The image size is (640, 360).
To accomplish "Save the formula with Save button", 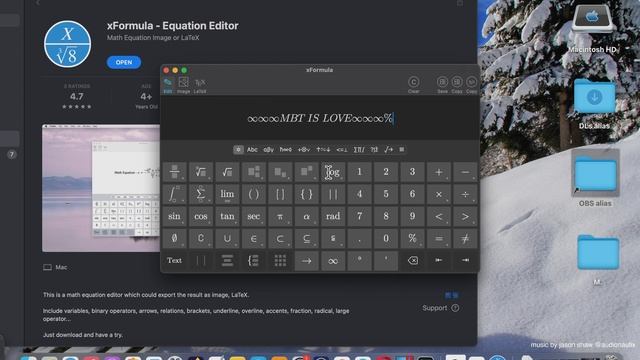I will point(442,85).
